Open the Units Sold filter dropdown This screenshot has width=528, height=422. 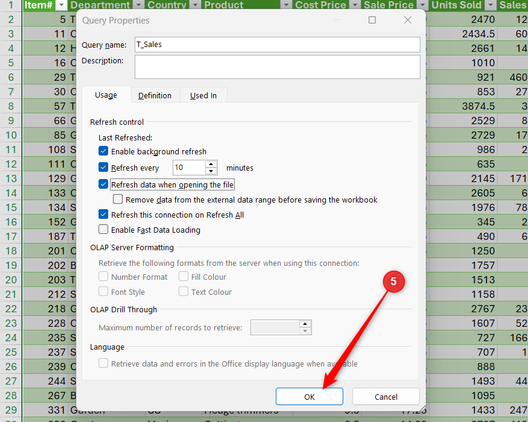(491, 5)
